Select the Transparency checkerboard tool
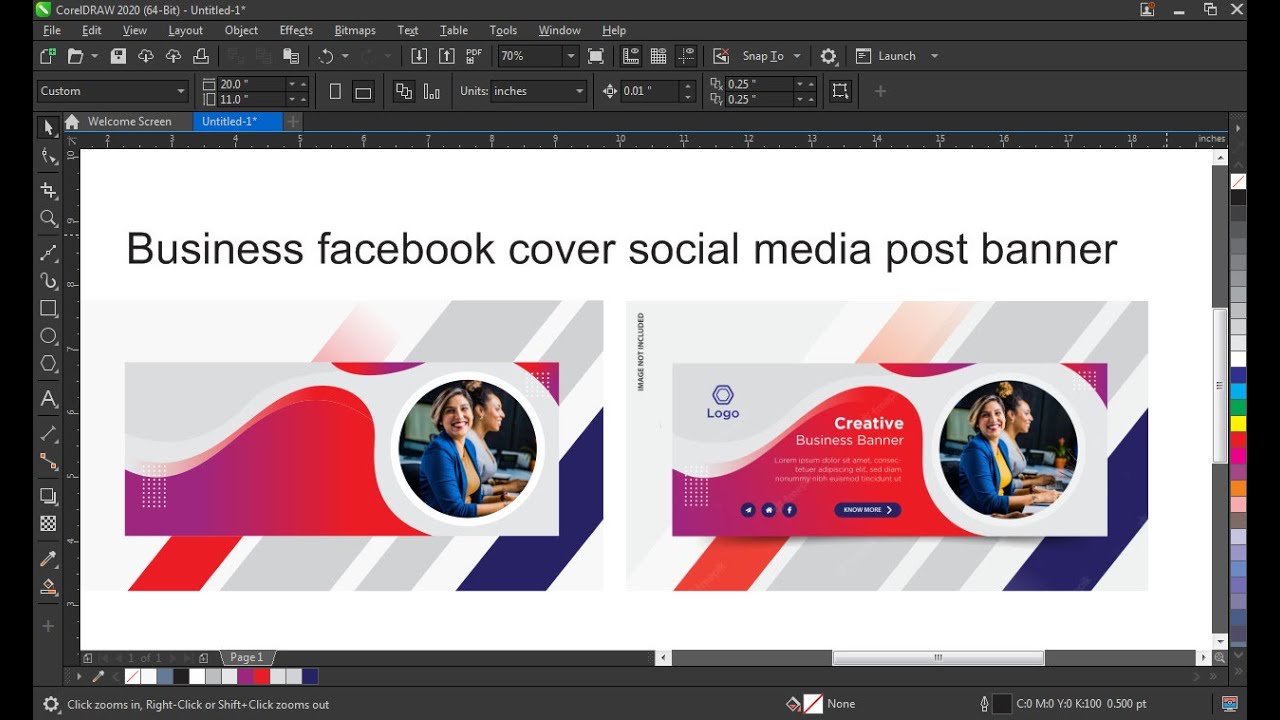The height and width of the screenshot is (720, 1280). click(x=48, y=523)
